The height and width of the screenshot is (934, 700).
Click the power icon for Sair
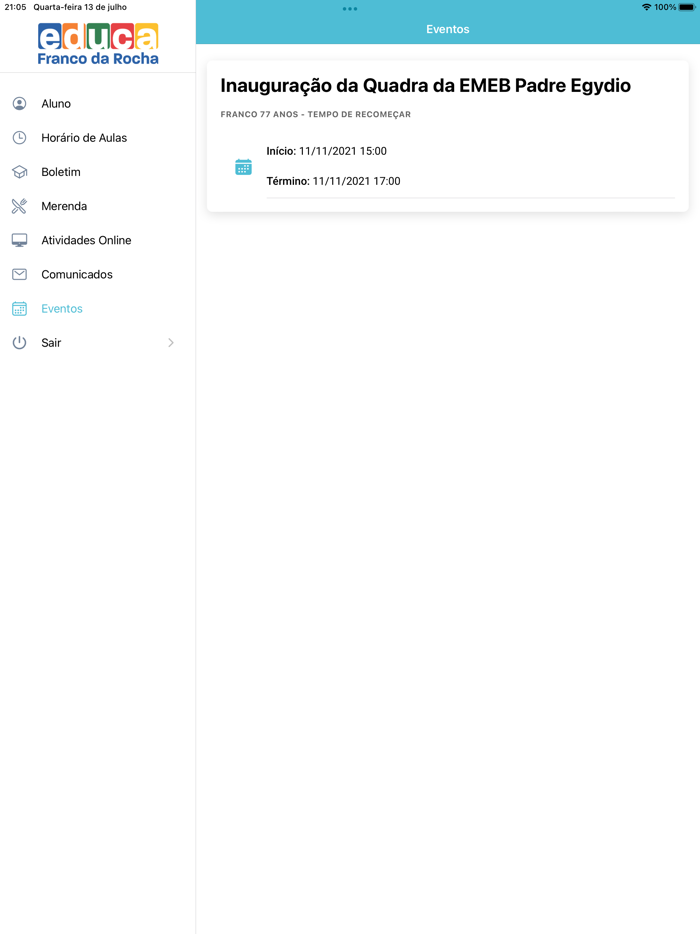[x=20, y=343]
